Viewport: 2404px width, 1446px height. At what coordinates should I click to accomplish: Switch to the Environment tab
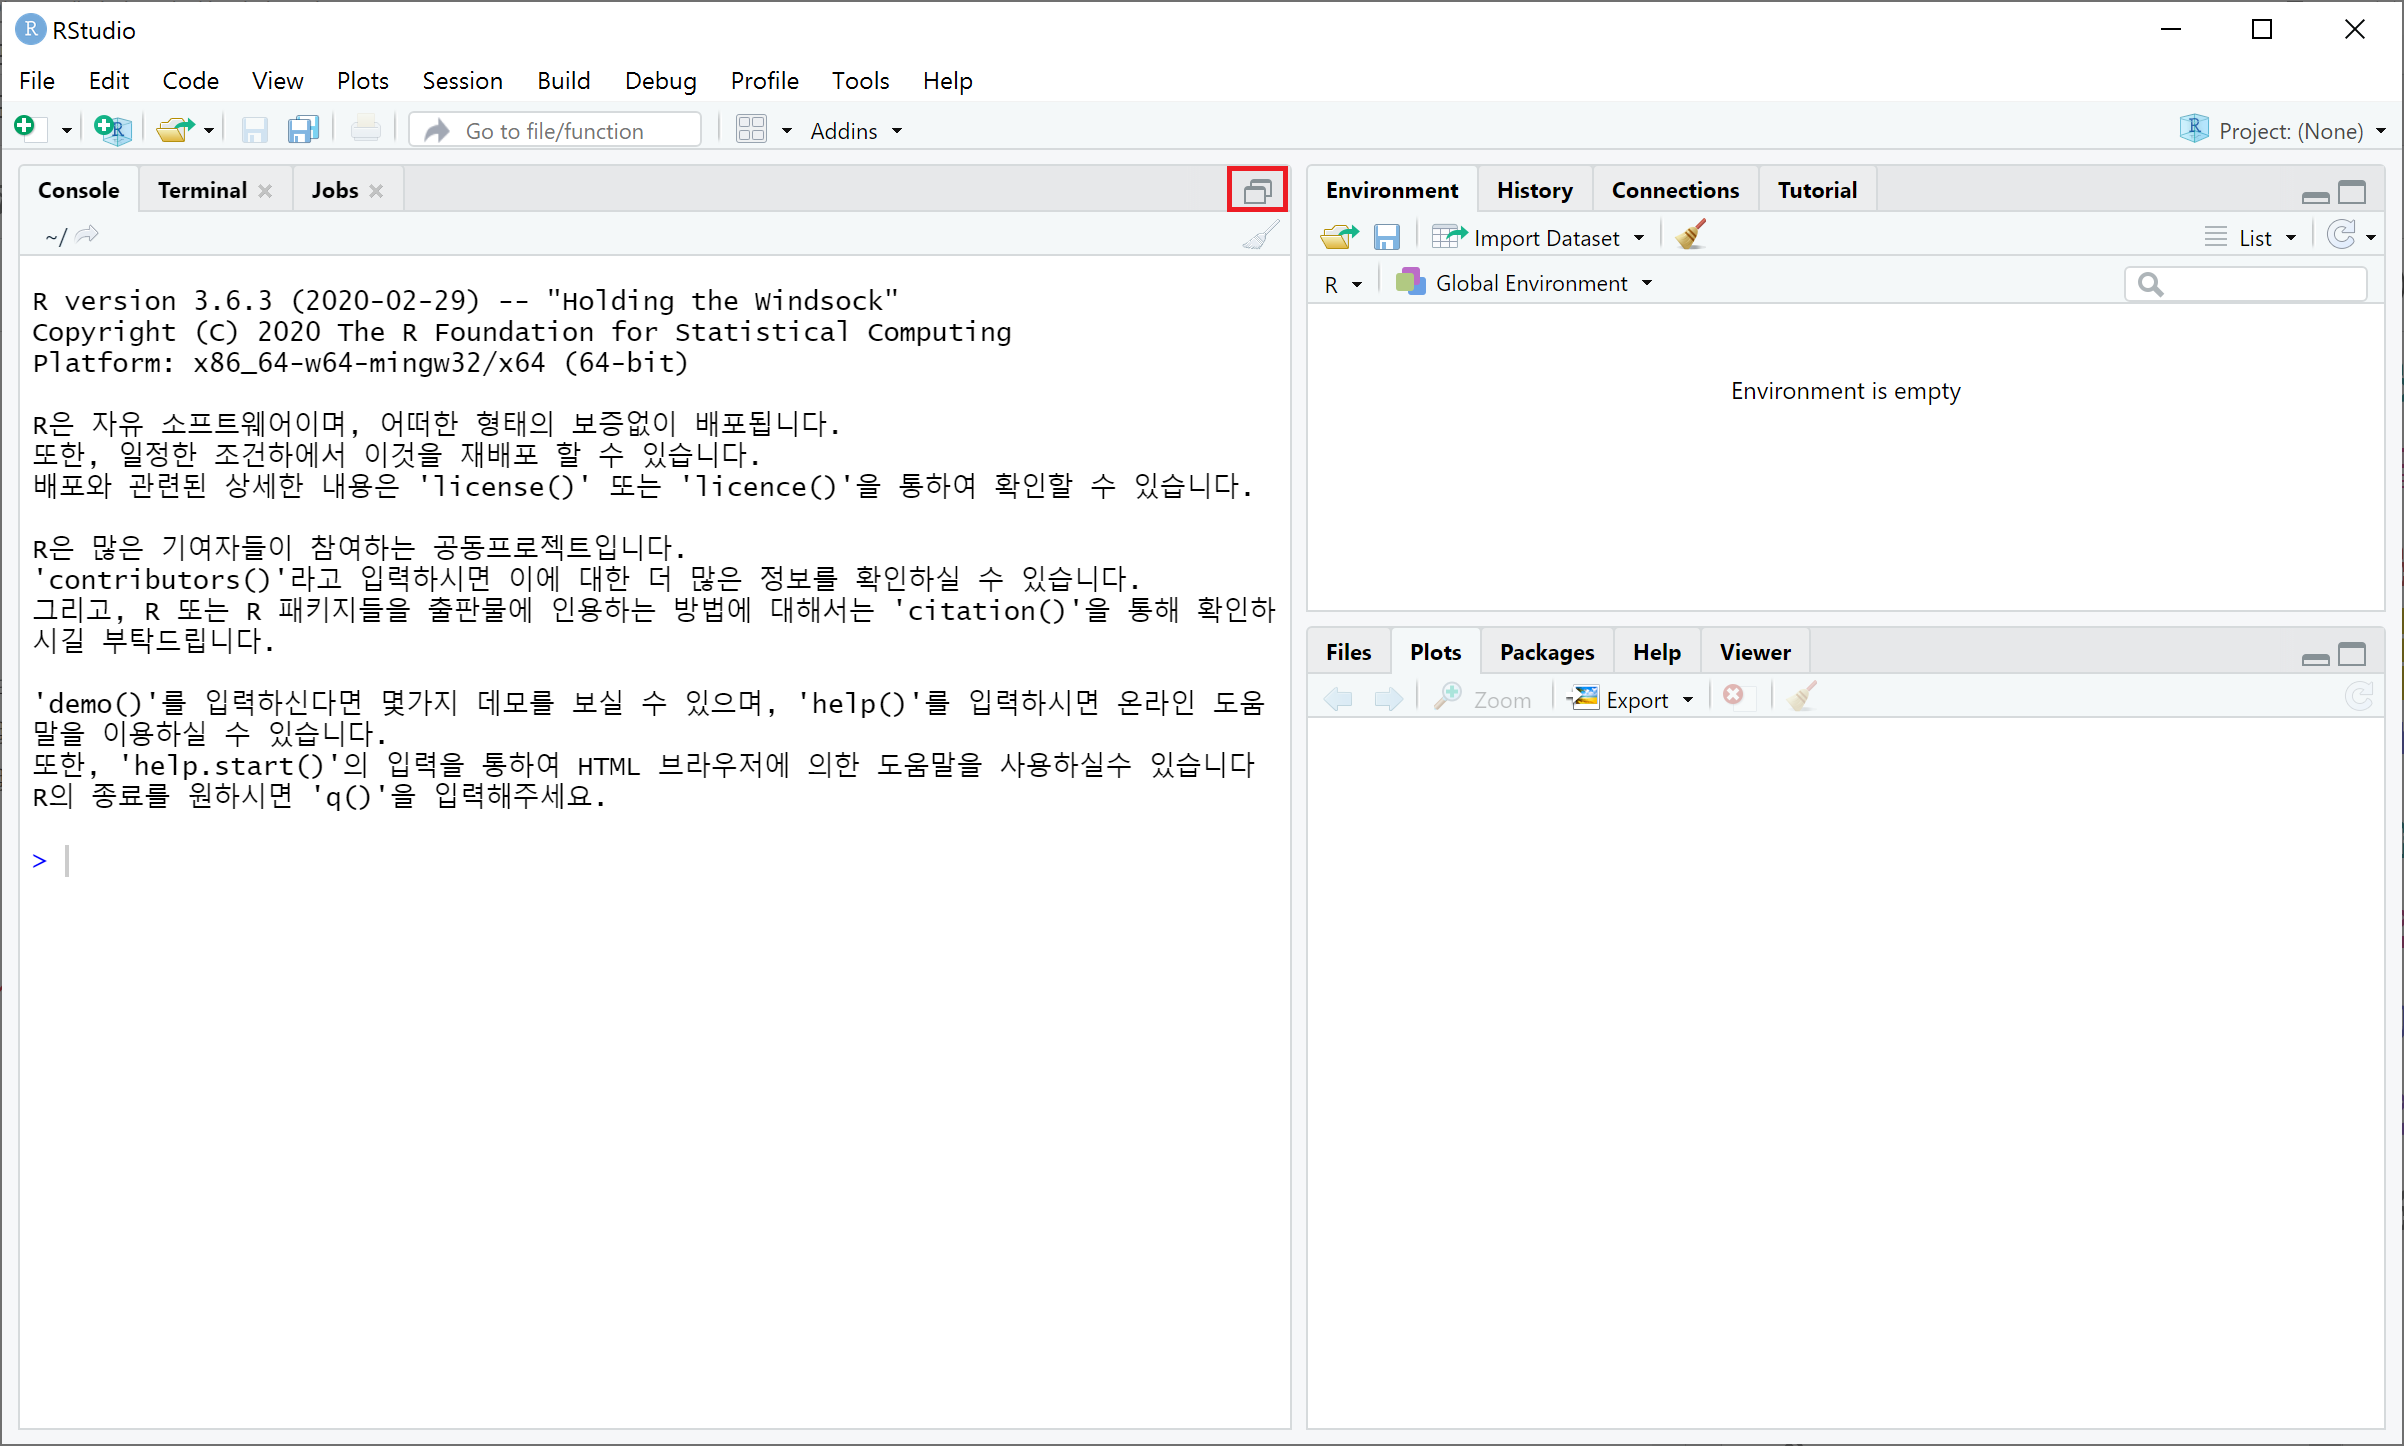[1392, 190]
